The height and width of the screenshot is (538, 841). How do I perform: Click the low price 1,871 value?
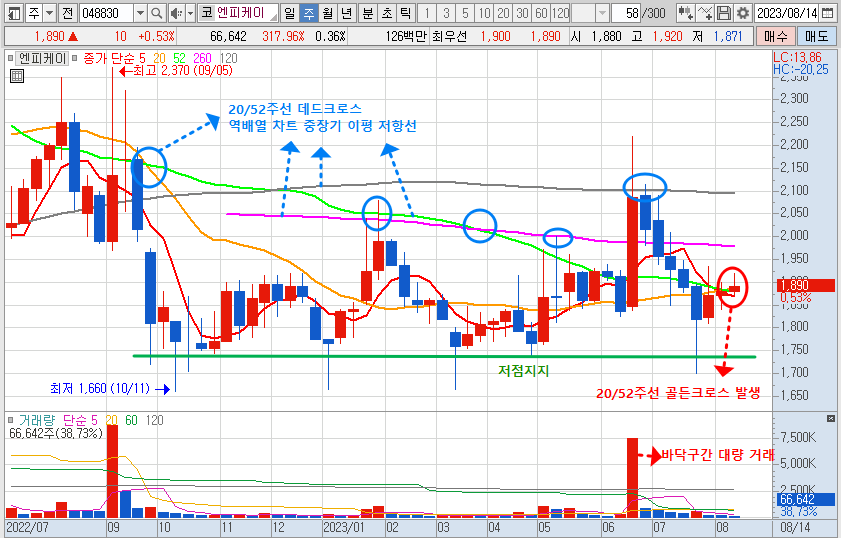(x=728, y=36)
